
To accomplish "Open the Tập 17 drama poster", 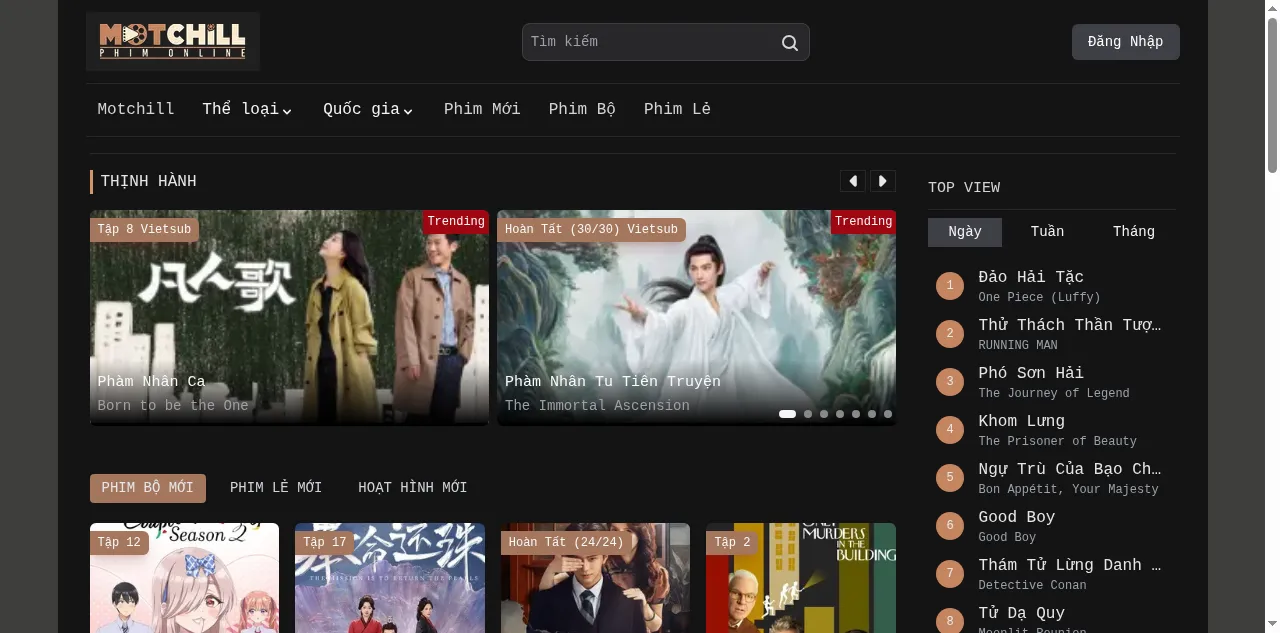I will (390, 578).
